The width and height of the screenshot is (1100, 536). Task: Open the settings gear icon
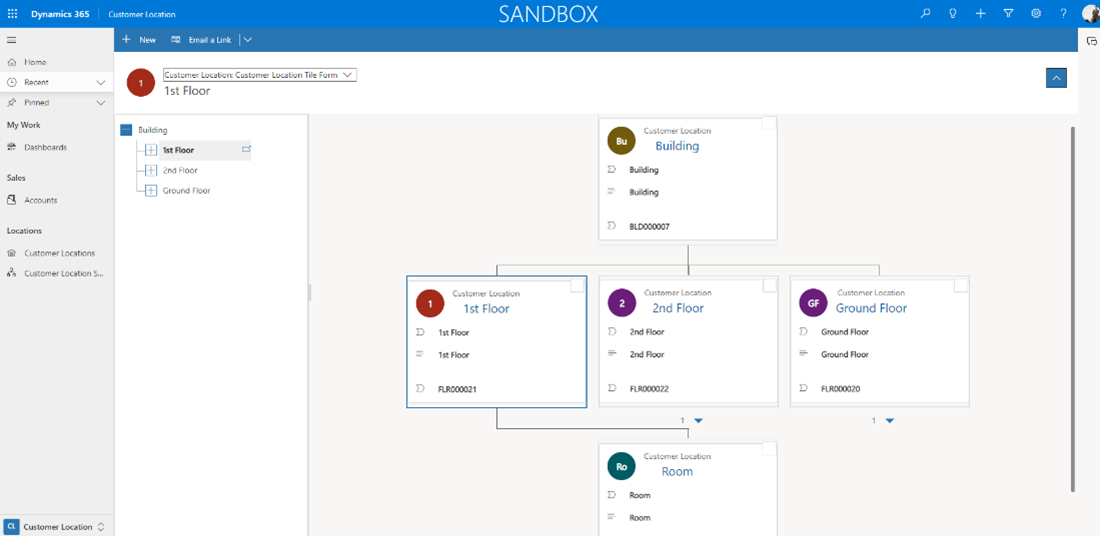click(x=1036, y=14)
